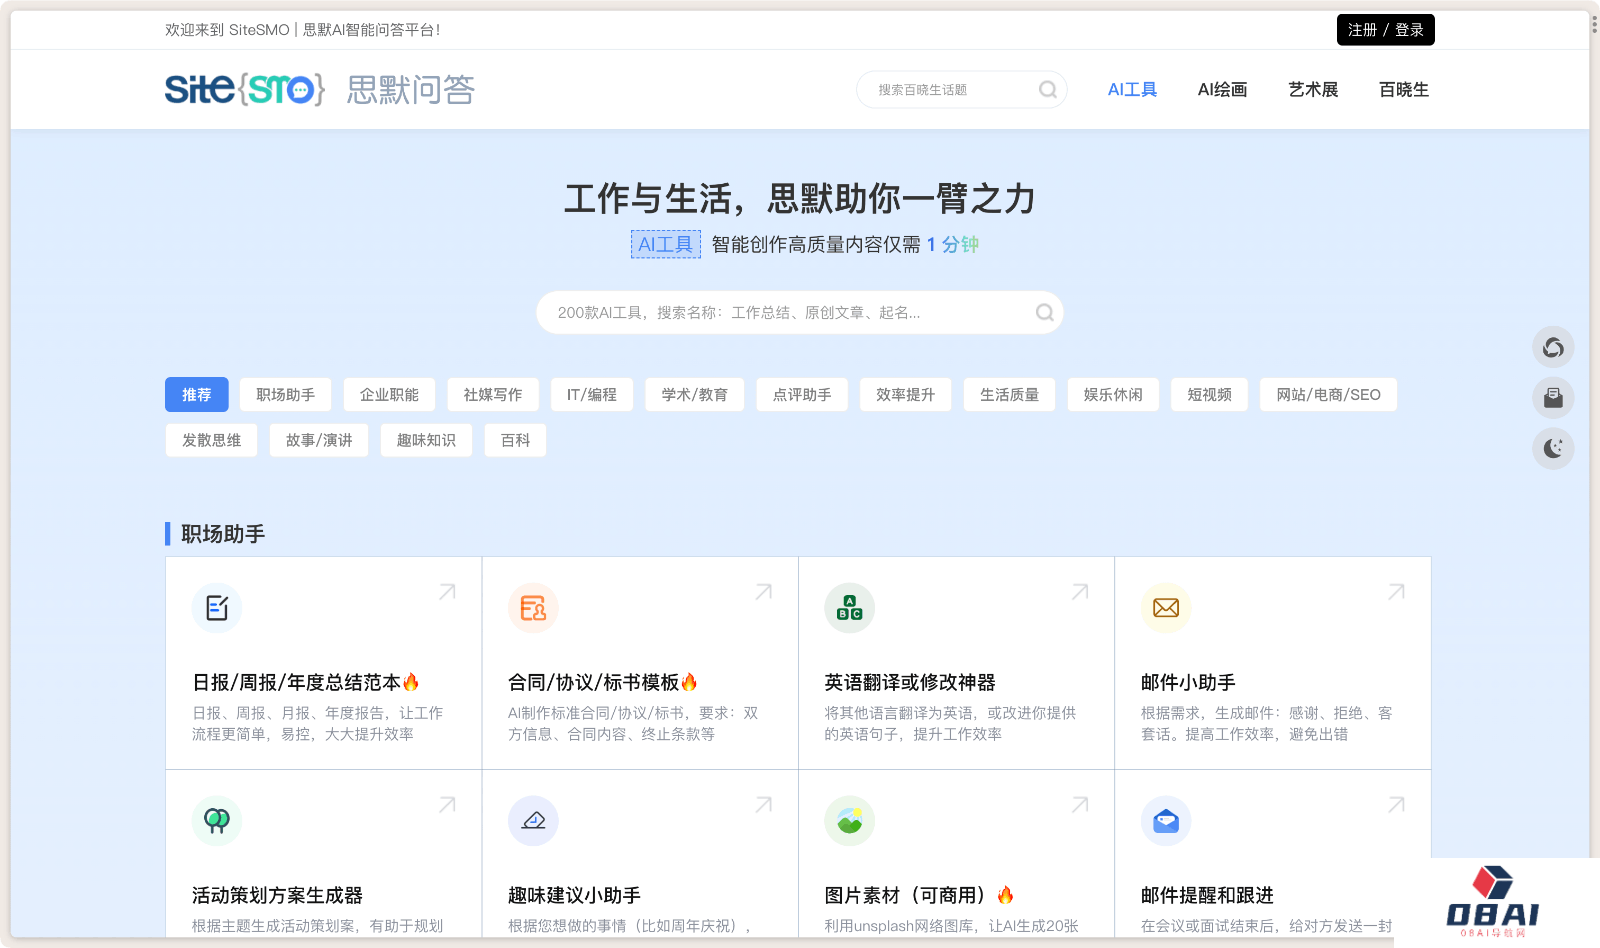Open the 趣味建议小助手 paper plane icon

(x=533, y=820)
